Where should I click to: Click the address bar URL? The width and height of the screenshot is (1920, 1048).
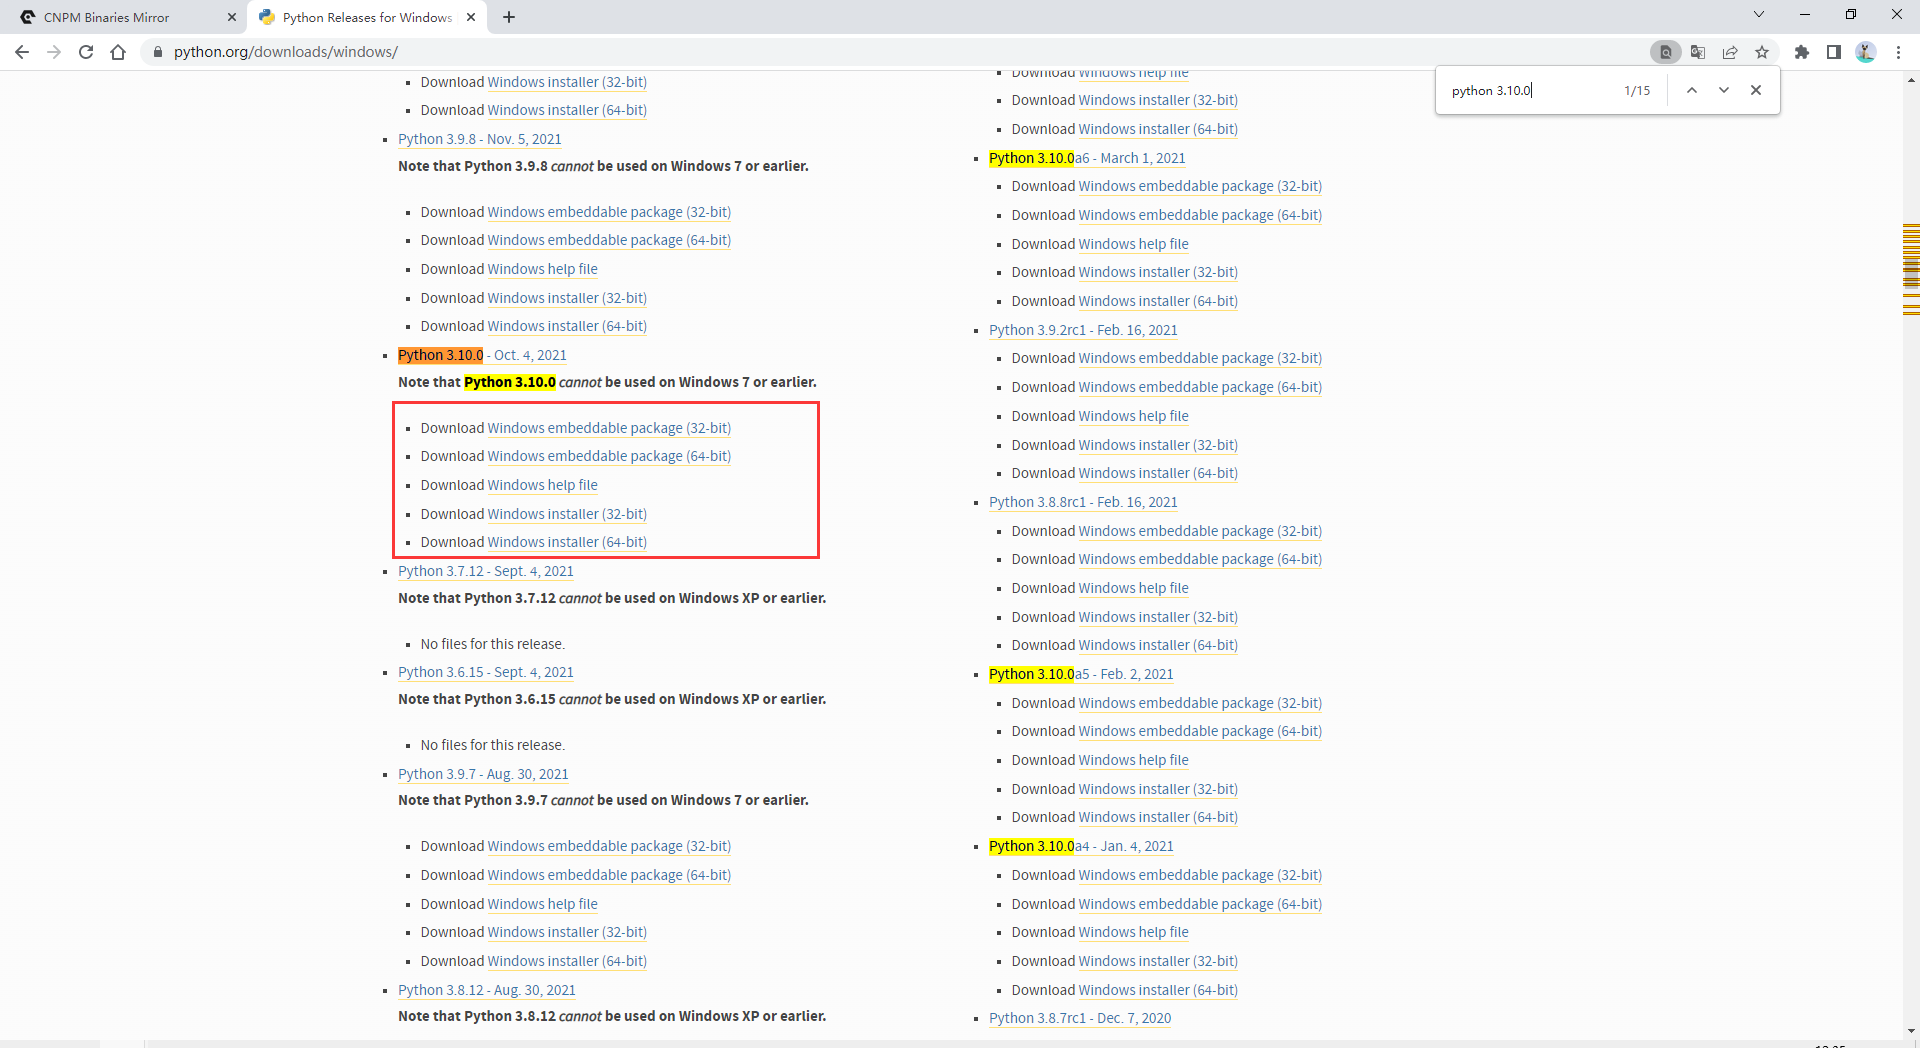tap(285, 52)
